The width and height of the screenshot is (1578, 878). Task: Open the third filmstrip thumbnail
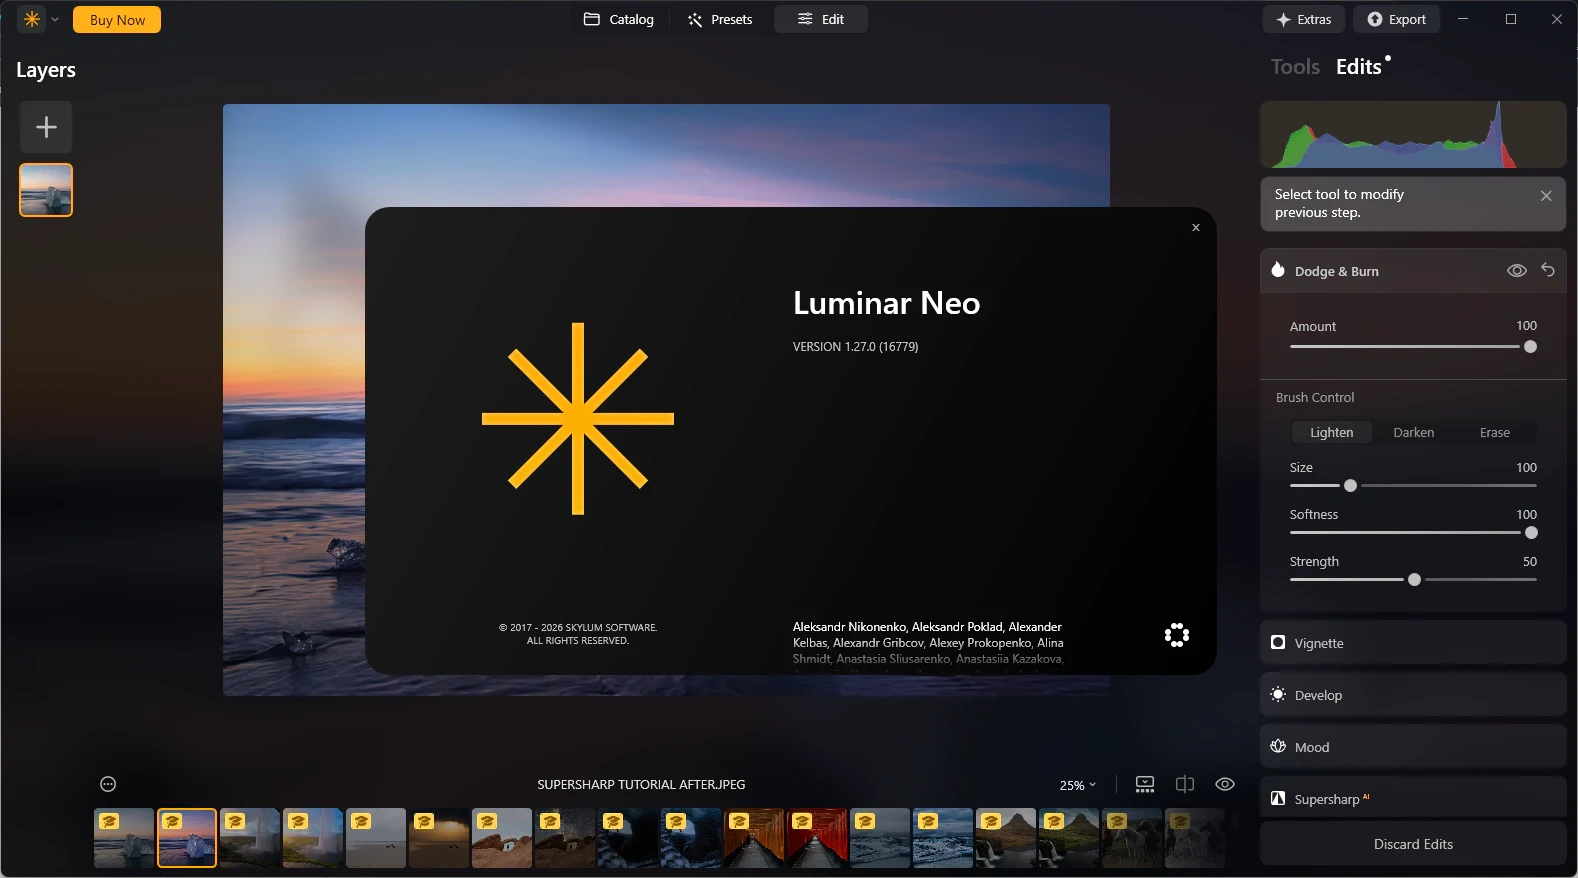coord(250,838)
